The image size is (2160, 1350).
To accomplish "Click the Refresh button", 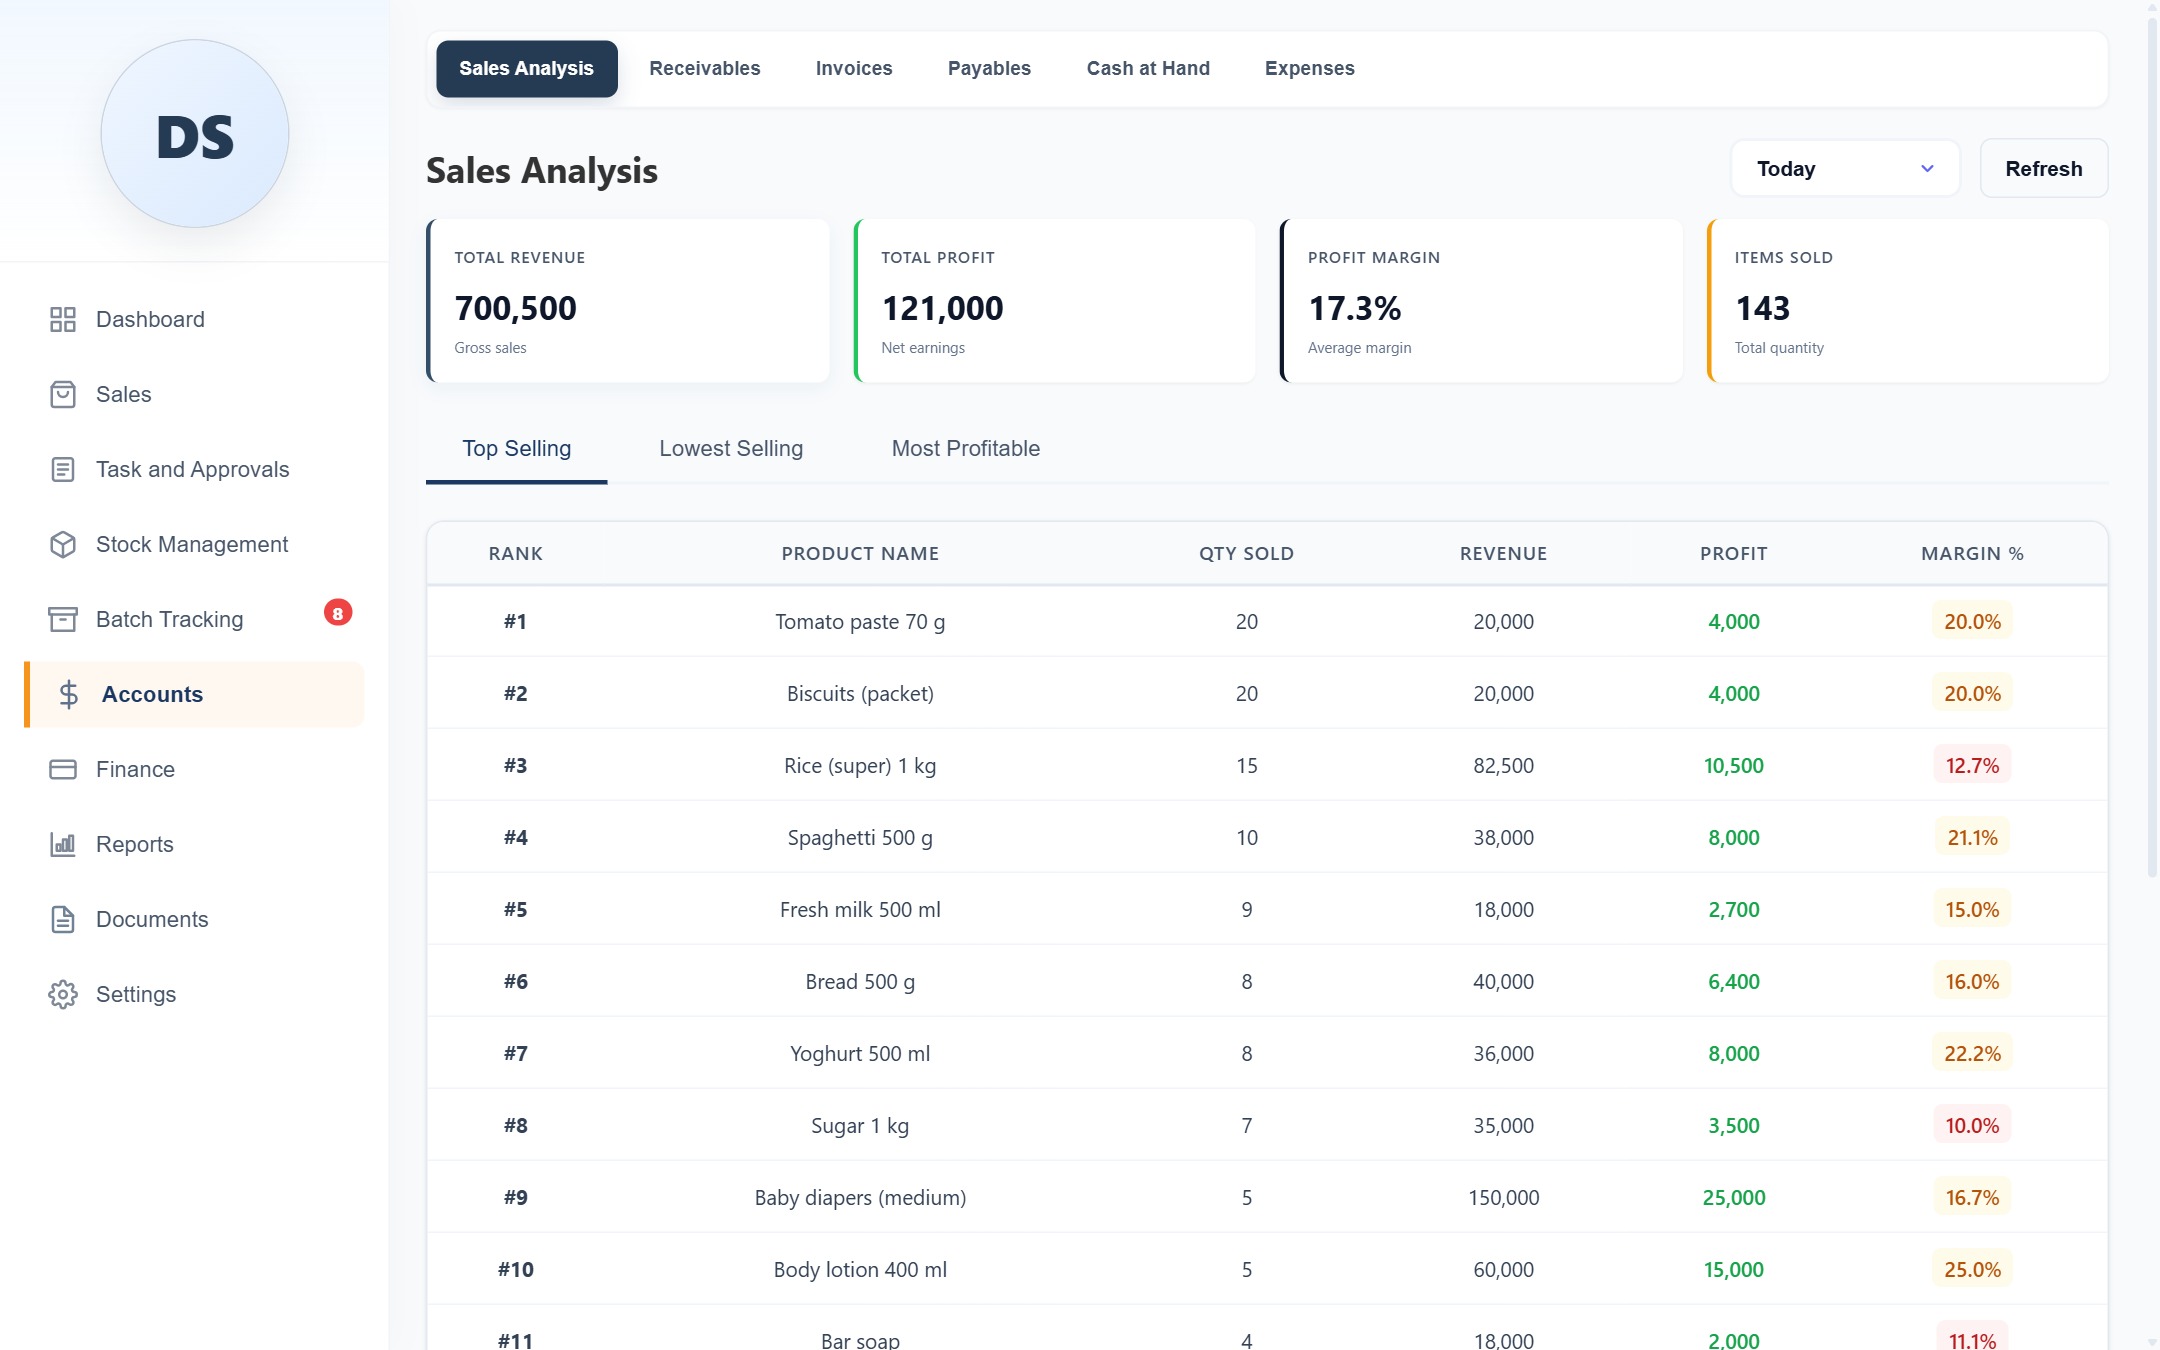I will pyautogui.click(x=2044, y=169).
